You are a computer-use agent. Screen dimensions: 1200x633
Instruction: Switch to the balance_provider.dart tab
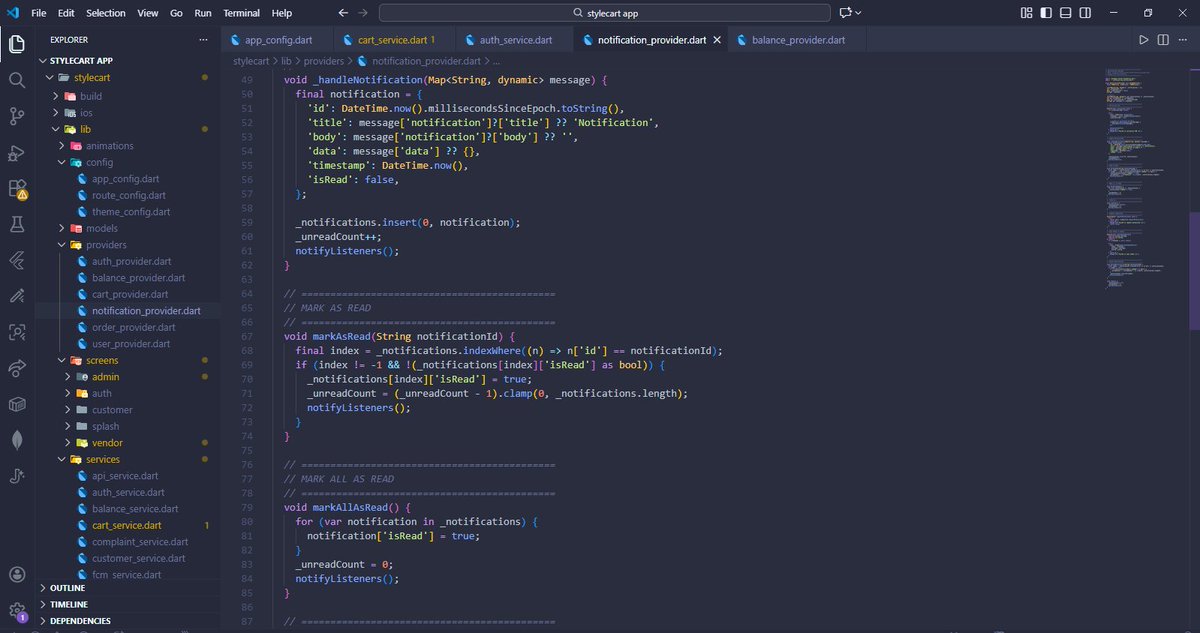pos(794,40)
